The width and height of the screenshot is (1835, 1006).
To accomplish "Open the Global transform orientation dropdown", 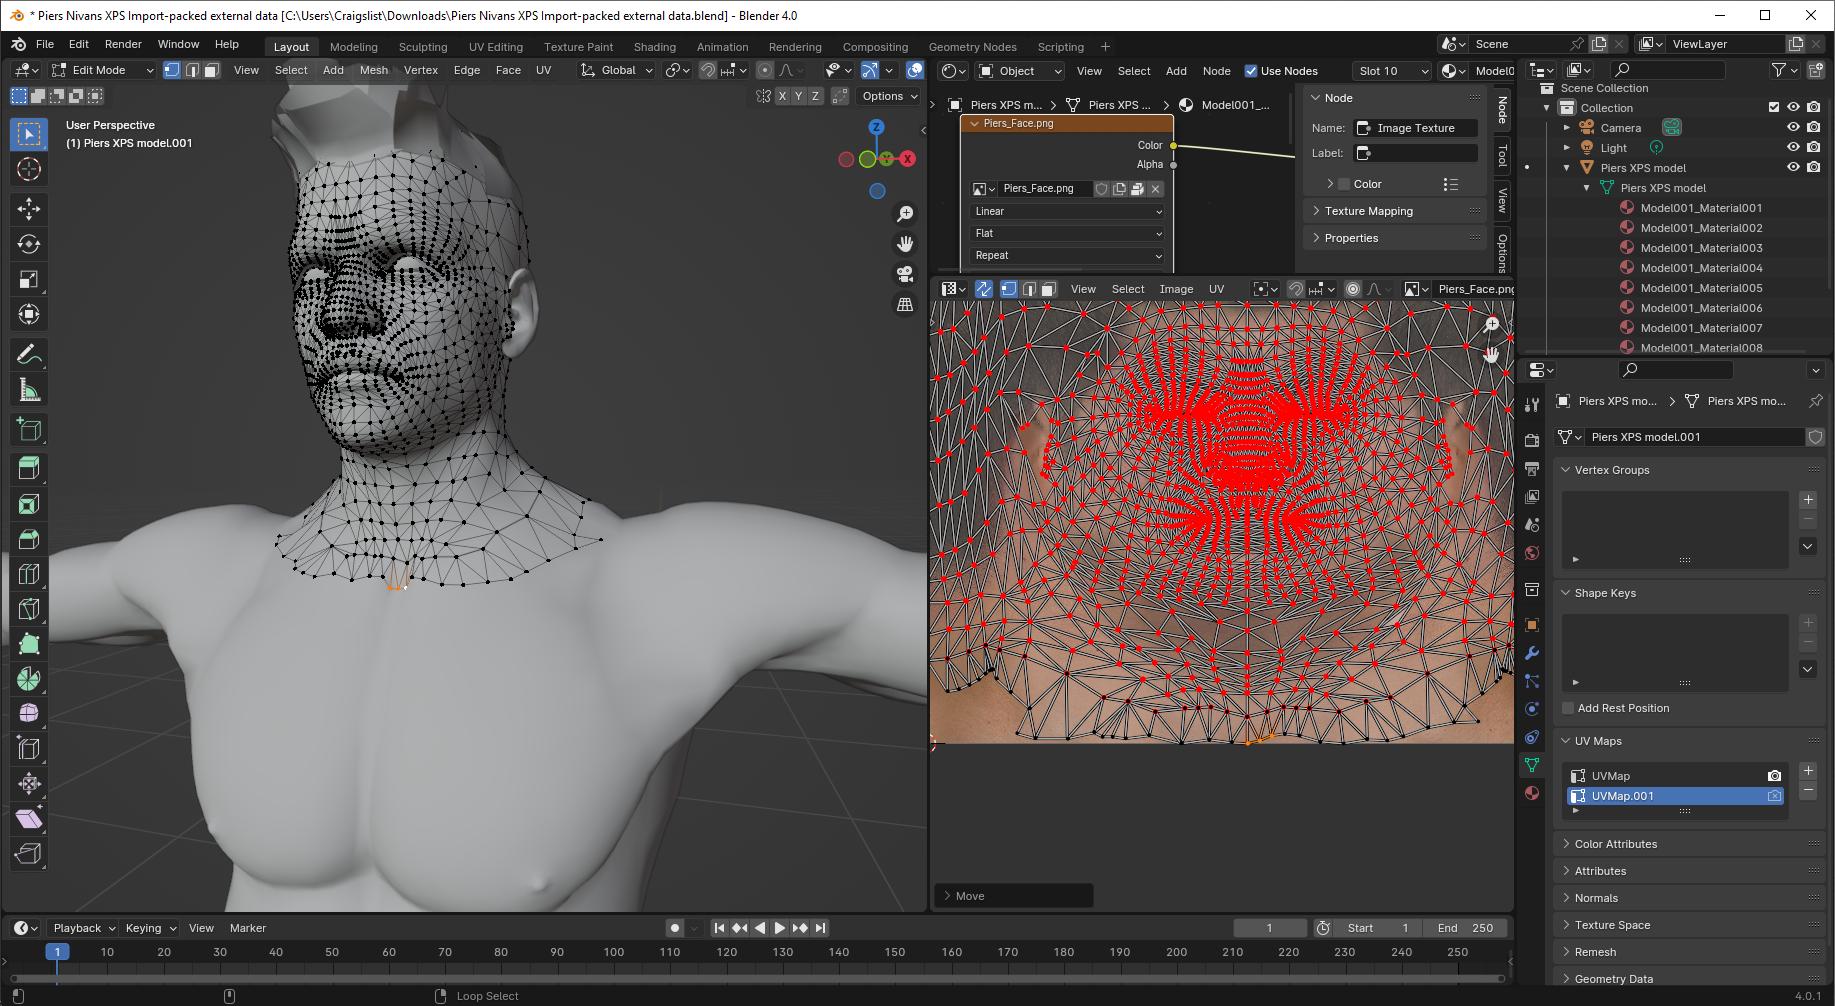I will click(x=617, y=70).
